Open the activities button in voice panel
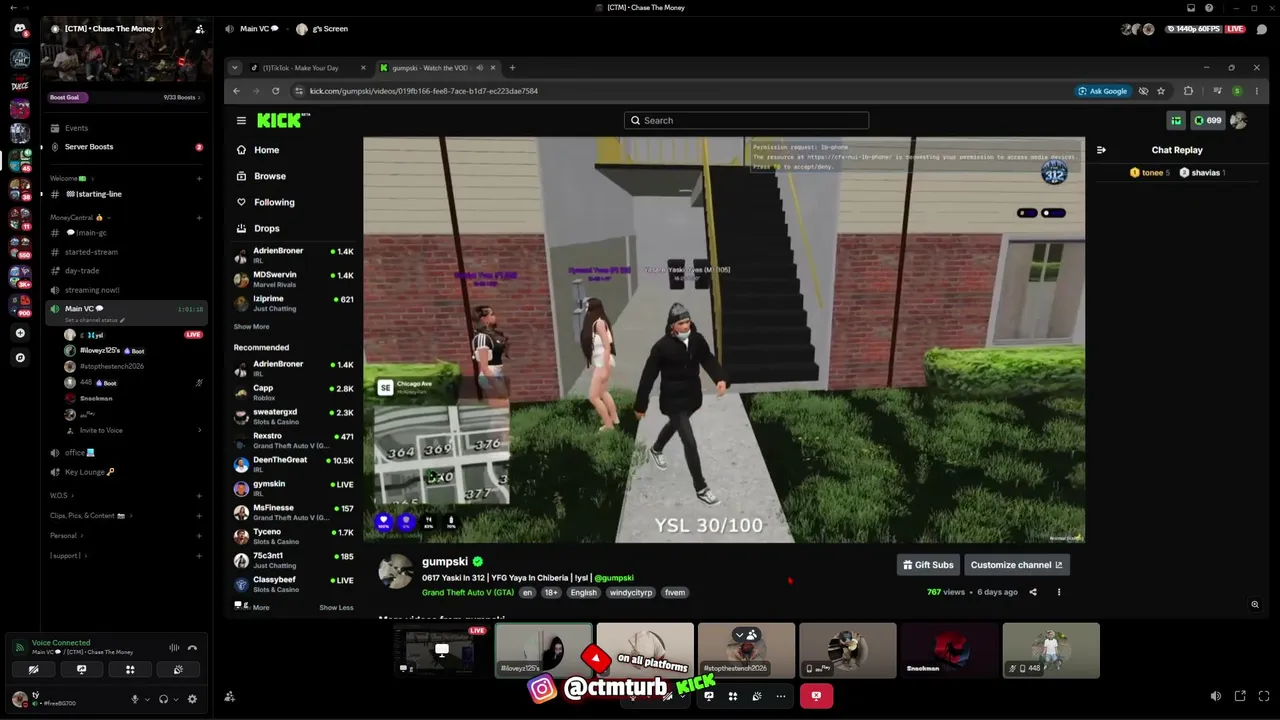Image resolution: width=1280 pixels, height=720 pixels. coord(130,670)
